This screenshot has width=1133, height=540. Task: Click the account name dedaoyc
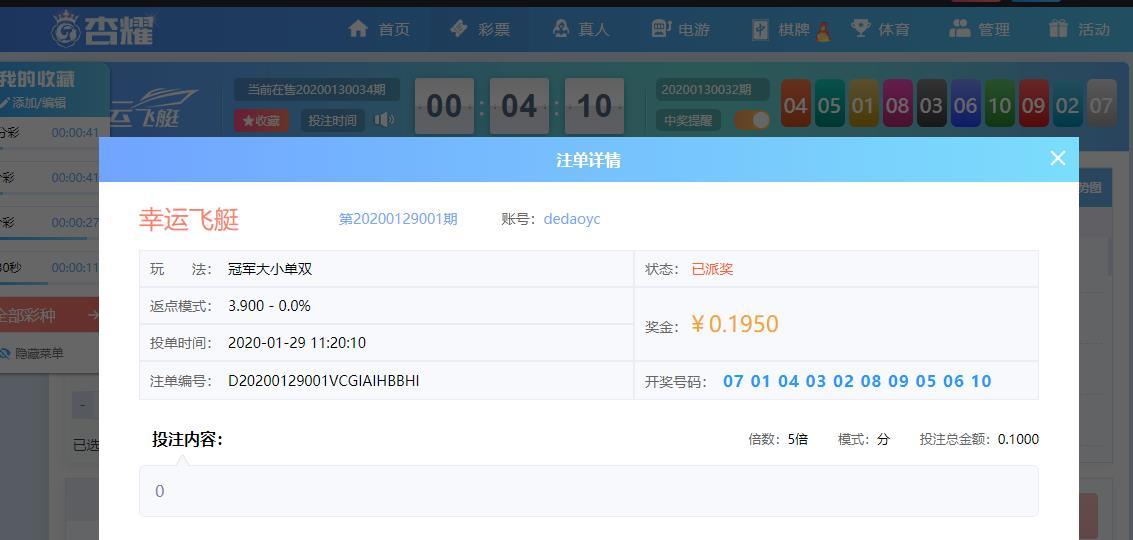pos(572,219)
